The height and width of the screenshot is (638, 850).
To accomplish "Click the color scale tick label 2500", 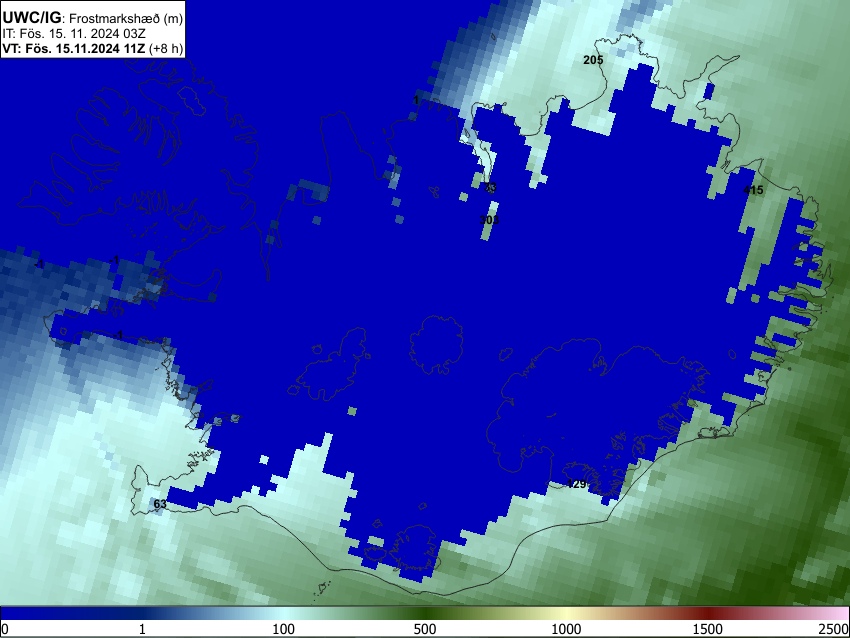I will (x=834, y=629).
